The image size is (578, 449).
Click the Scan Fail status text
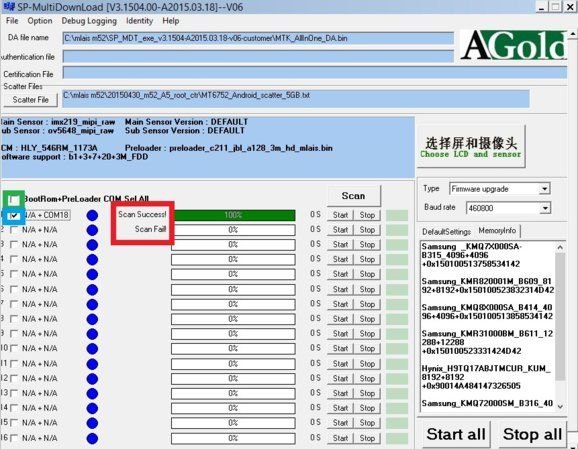coord(150,229)
